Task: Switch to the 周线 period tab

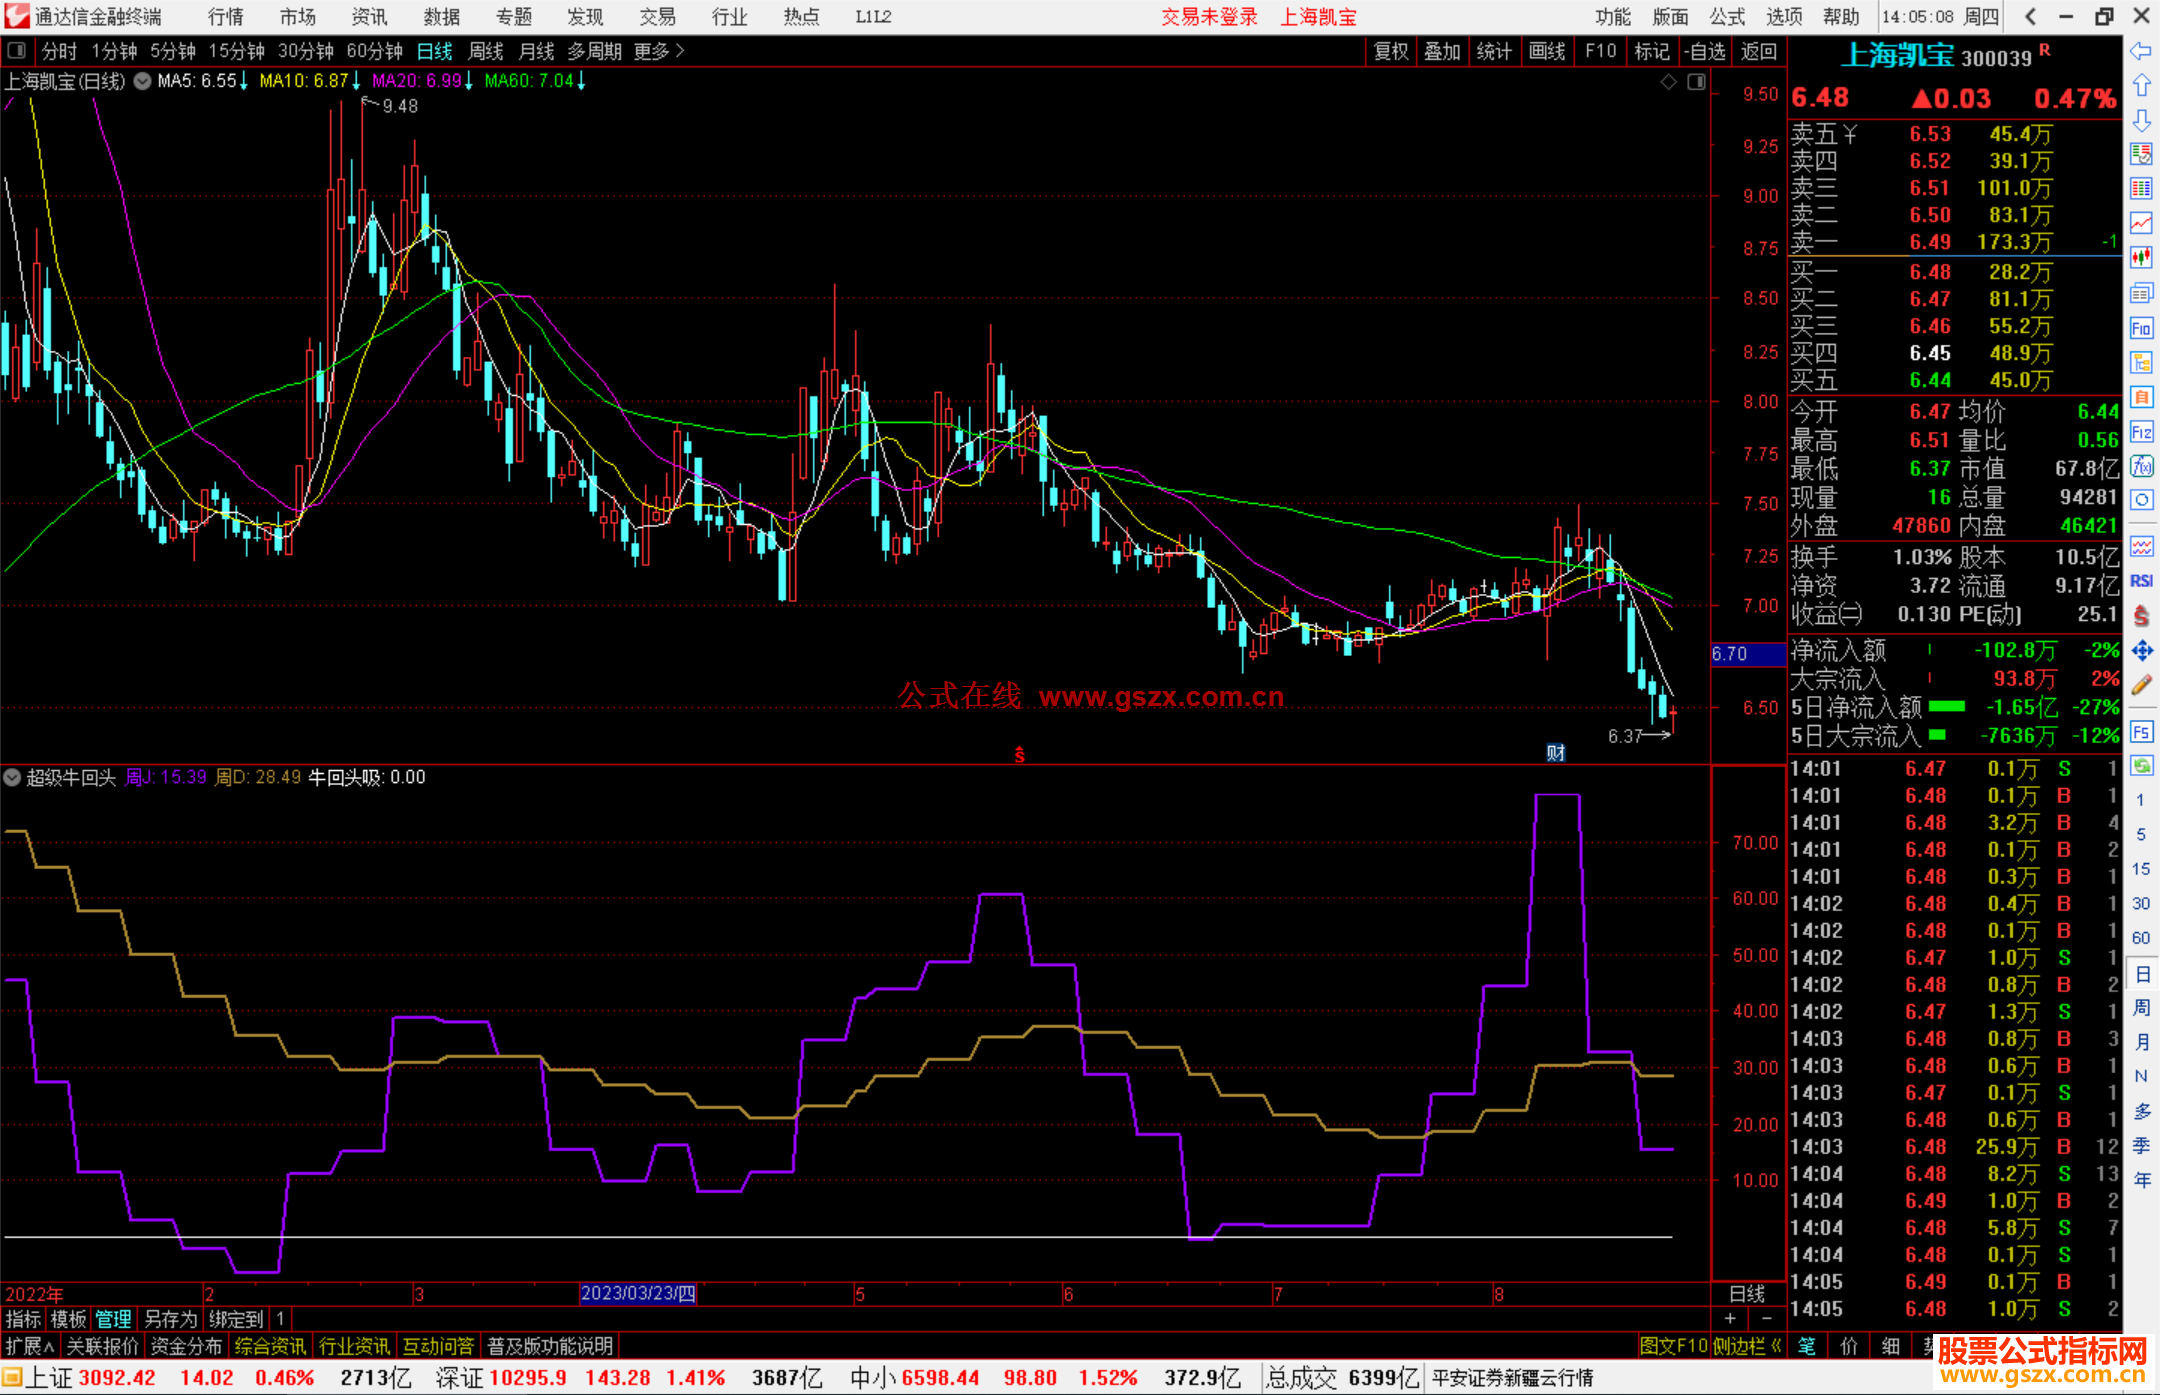Action: pos(486,51)
